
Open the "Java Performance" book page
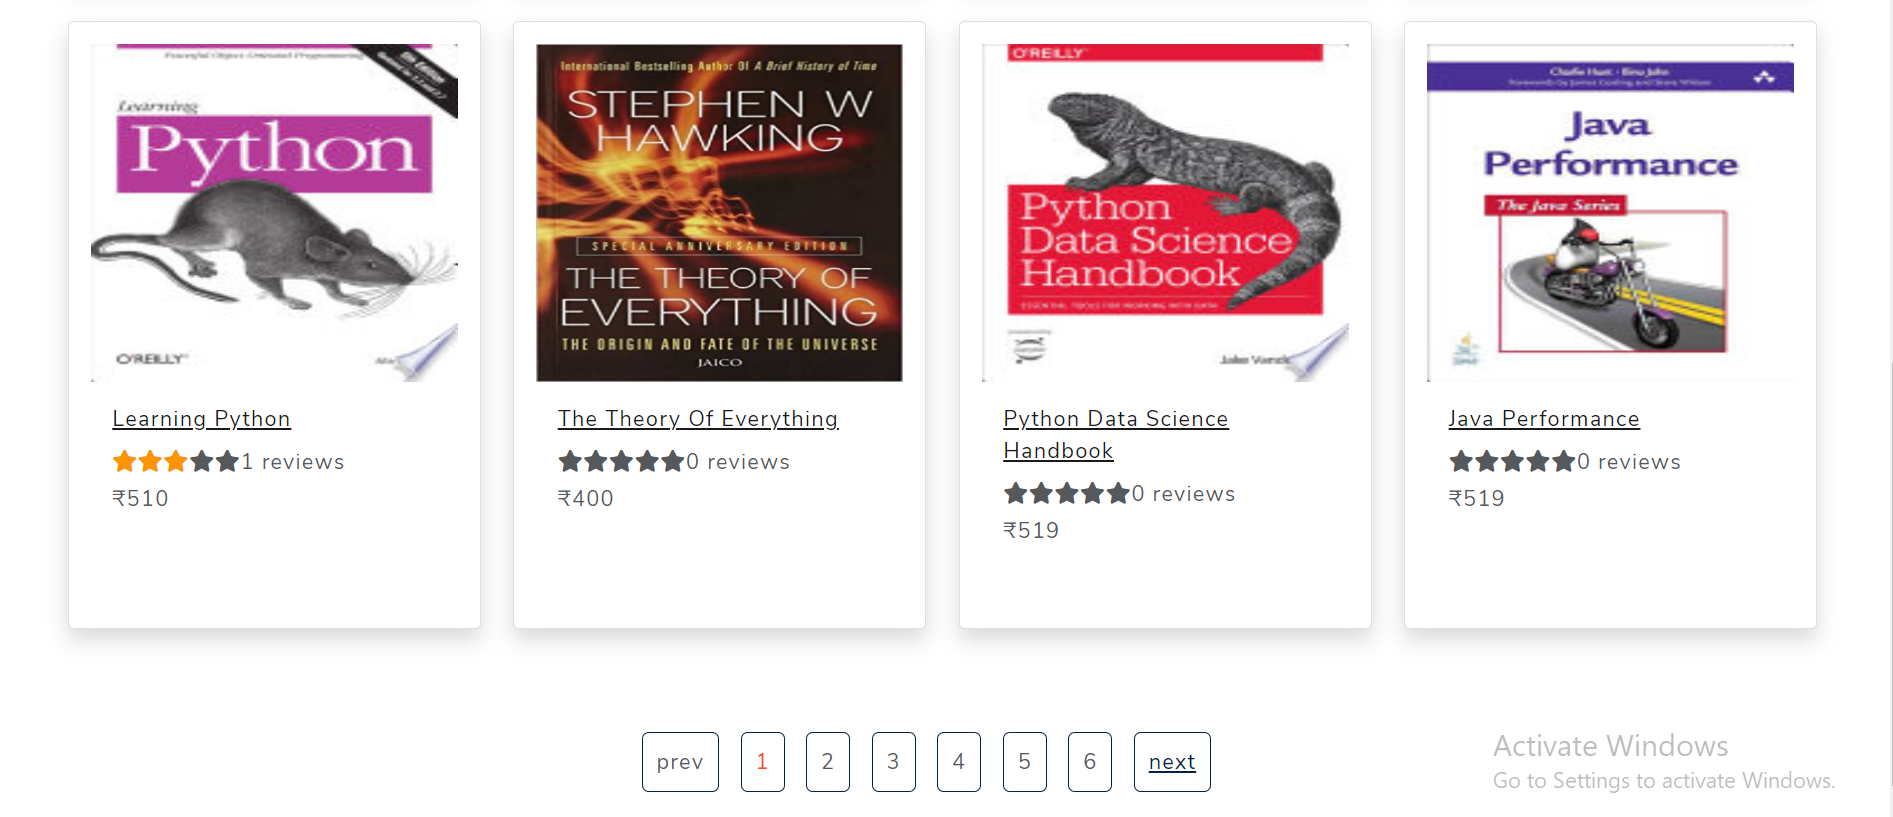pyautogui.click(x=1543, y=418)
